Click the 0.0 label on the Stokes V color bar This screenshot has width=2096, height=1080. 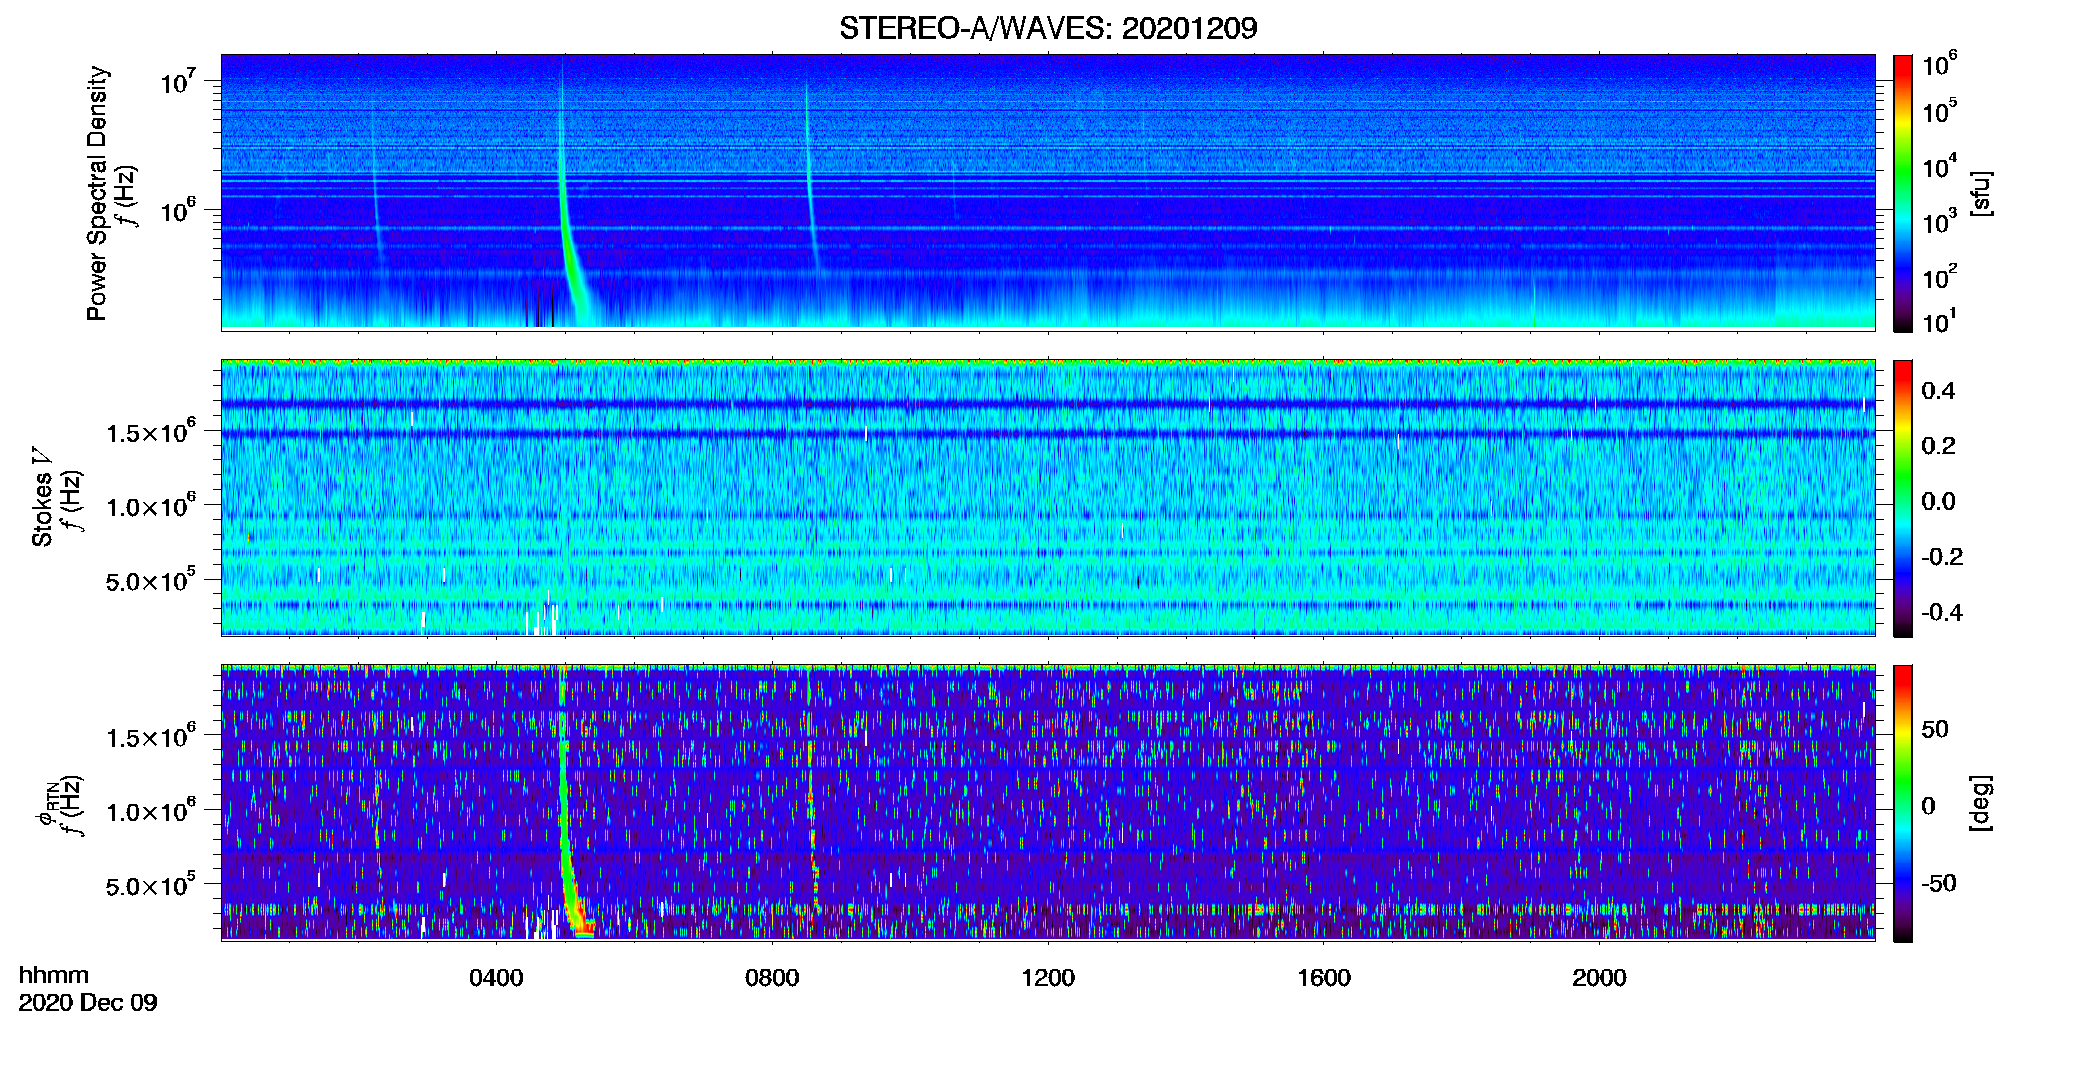pos(1938,501)
